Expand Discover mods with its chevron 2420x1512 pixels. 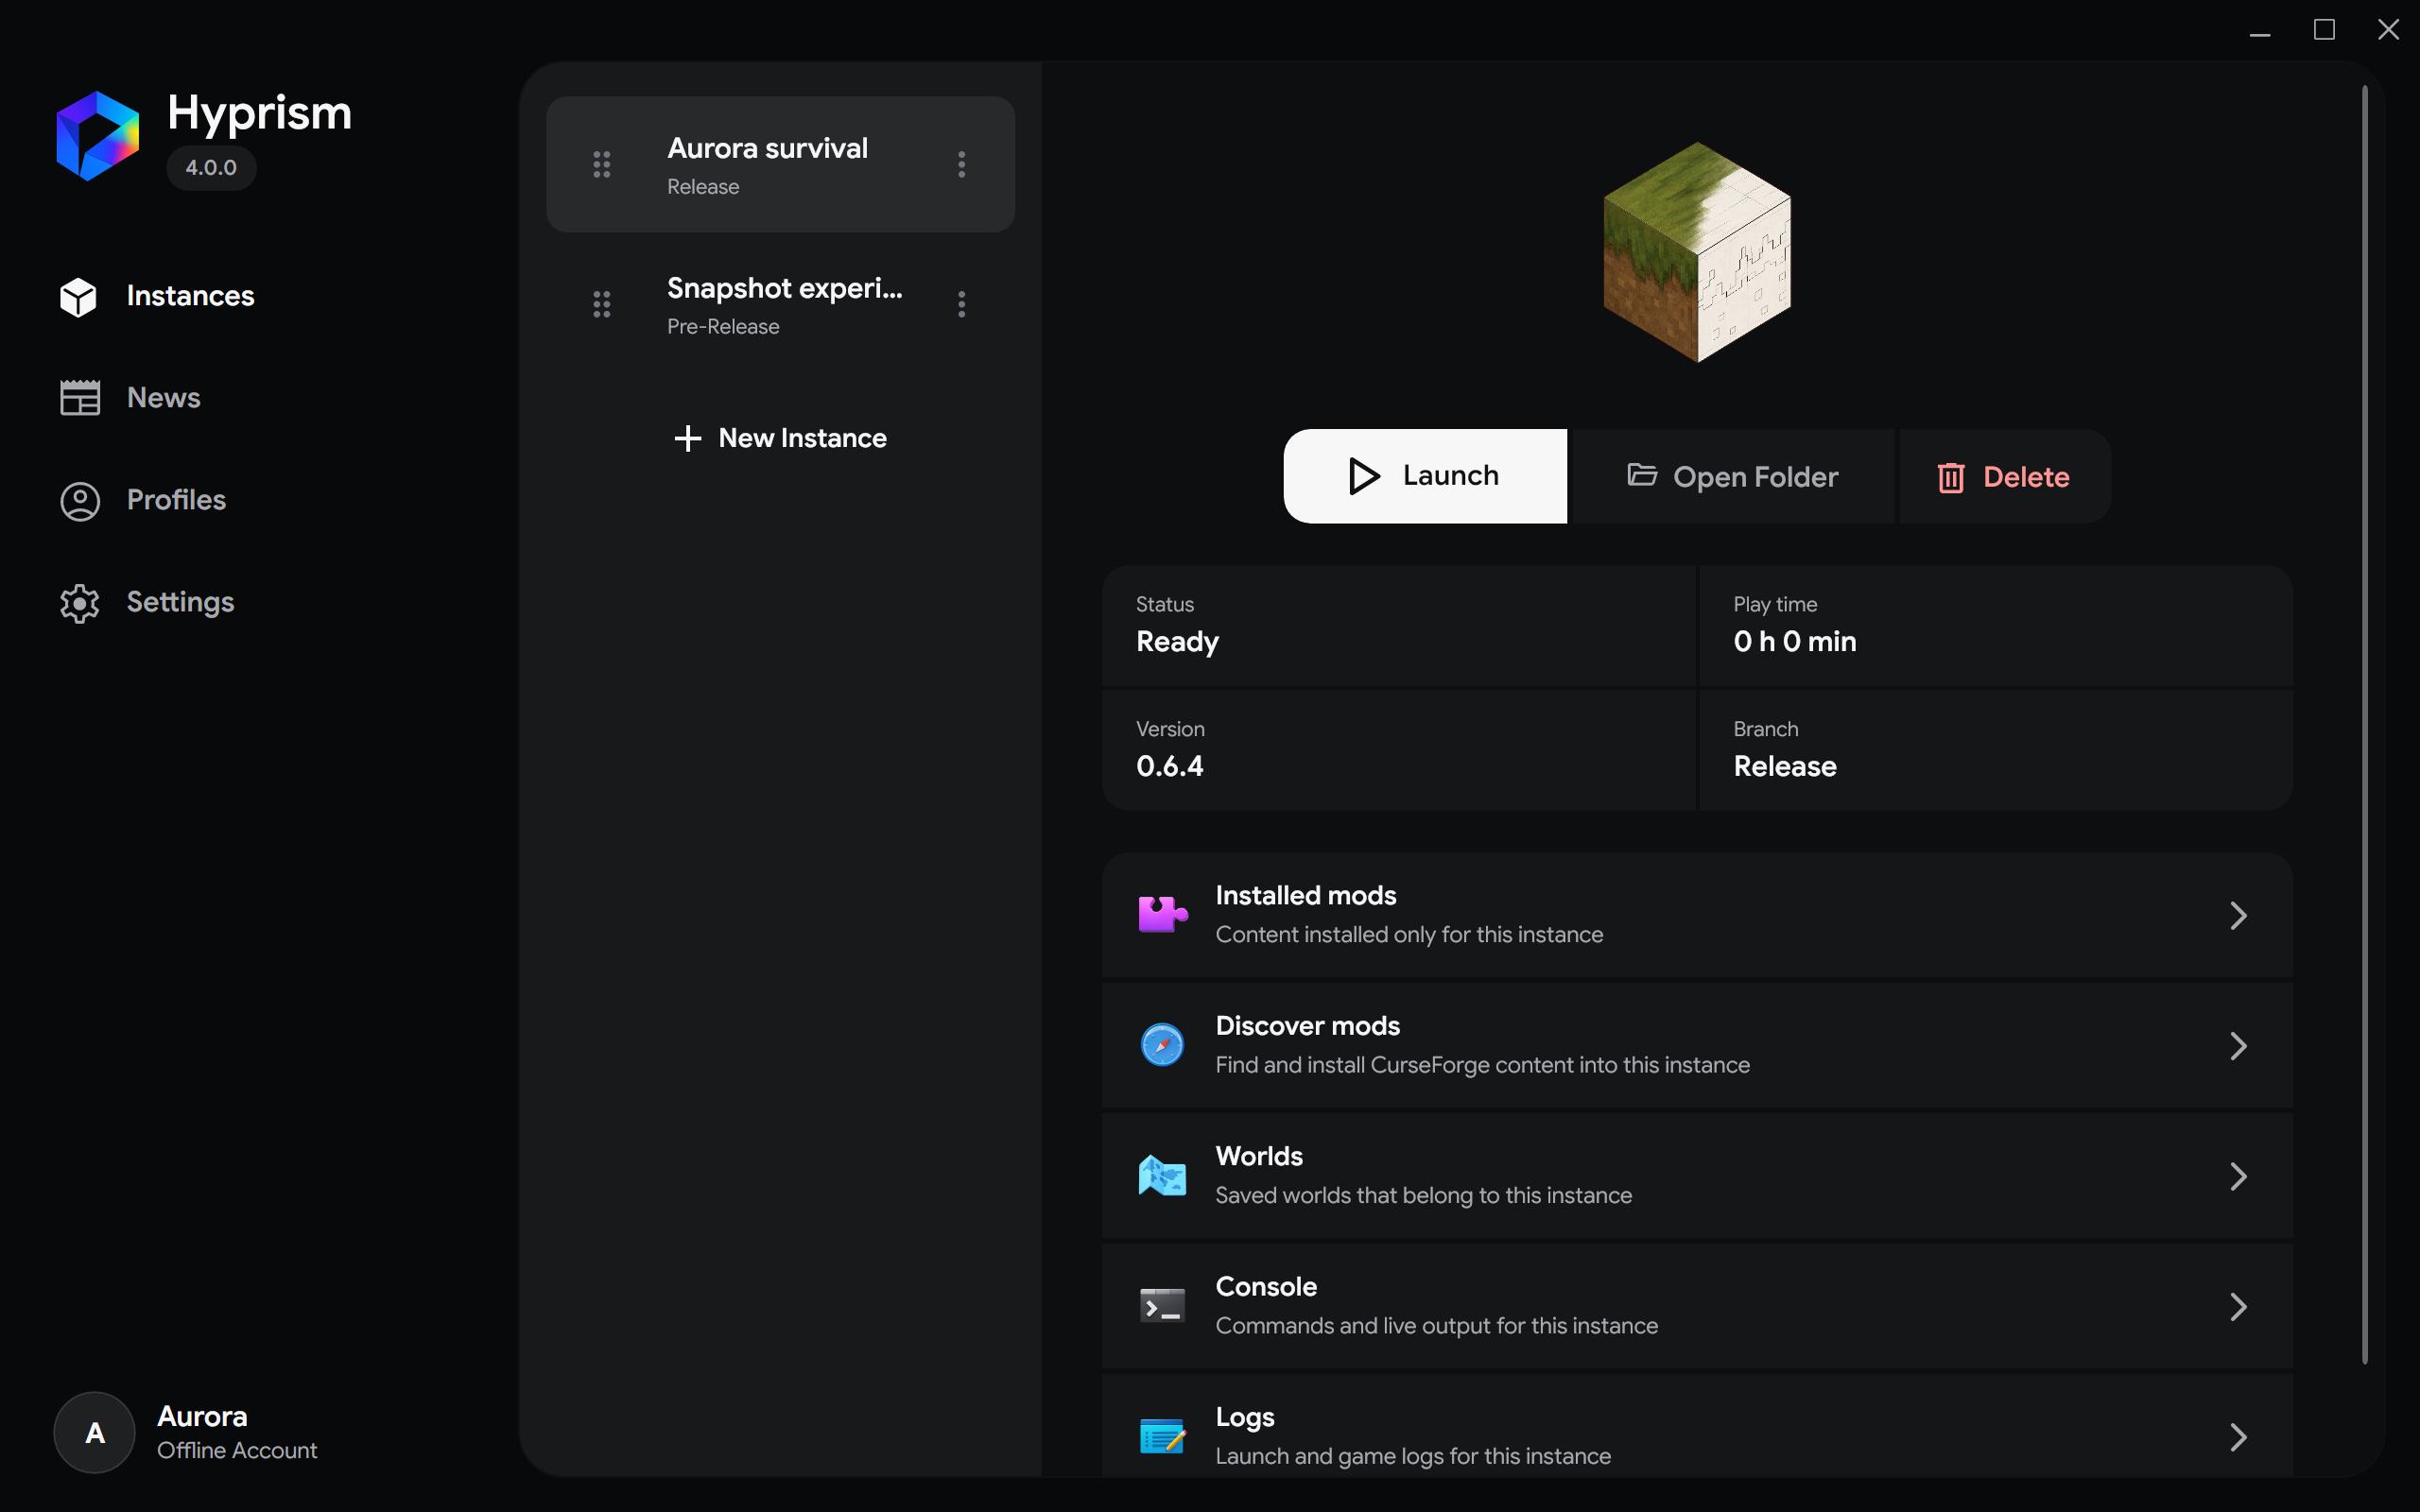2239,1046
